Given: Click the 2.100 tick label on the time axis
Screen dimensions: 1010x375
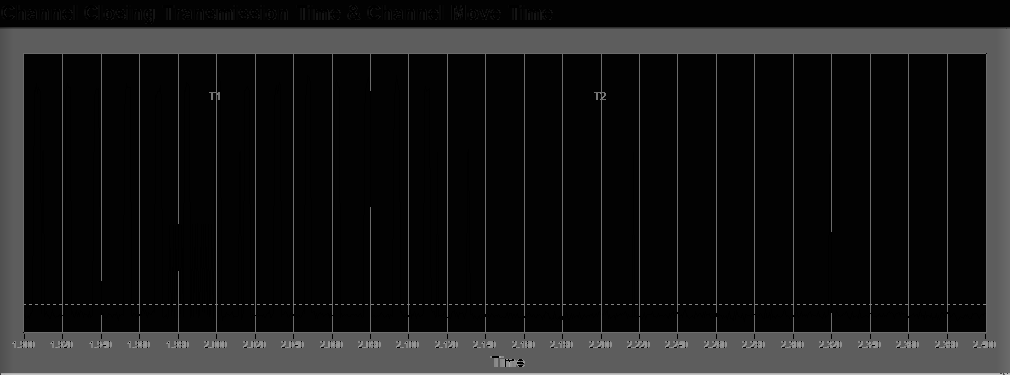Looking at the screenshot, I should coord(408,345).
